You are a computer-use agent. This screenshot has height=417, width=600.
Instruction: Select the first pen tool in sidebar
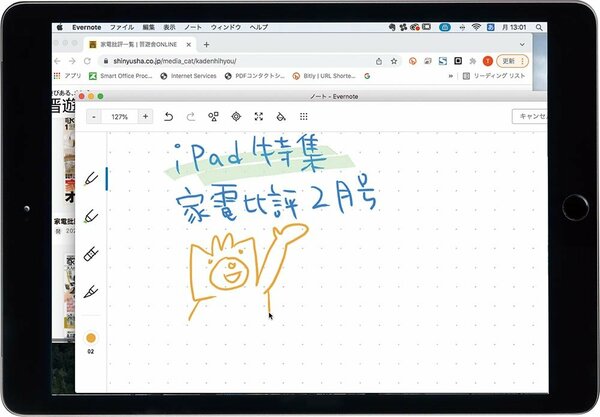click(x=91, y=179)
